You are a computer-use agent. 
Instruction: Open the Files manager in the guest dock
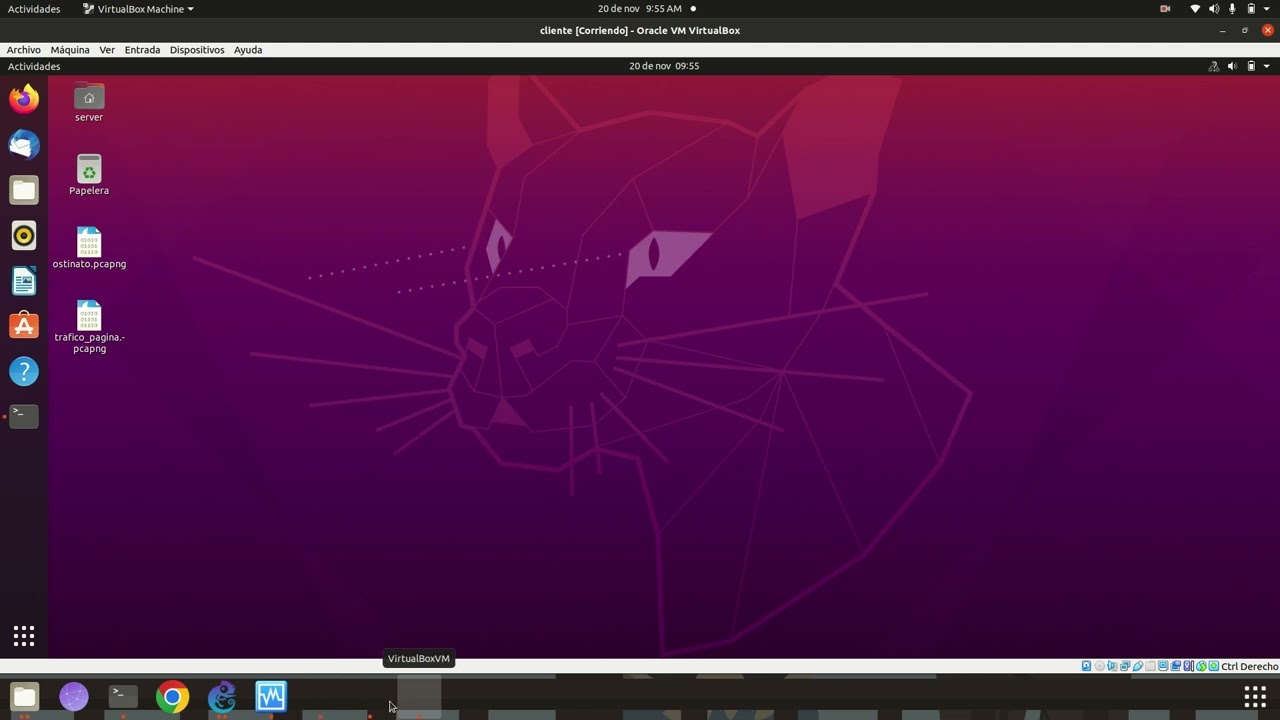(x=24, y=190)
